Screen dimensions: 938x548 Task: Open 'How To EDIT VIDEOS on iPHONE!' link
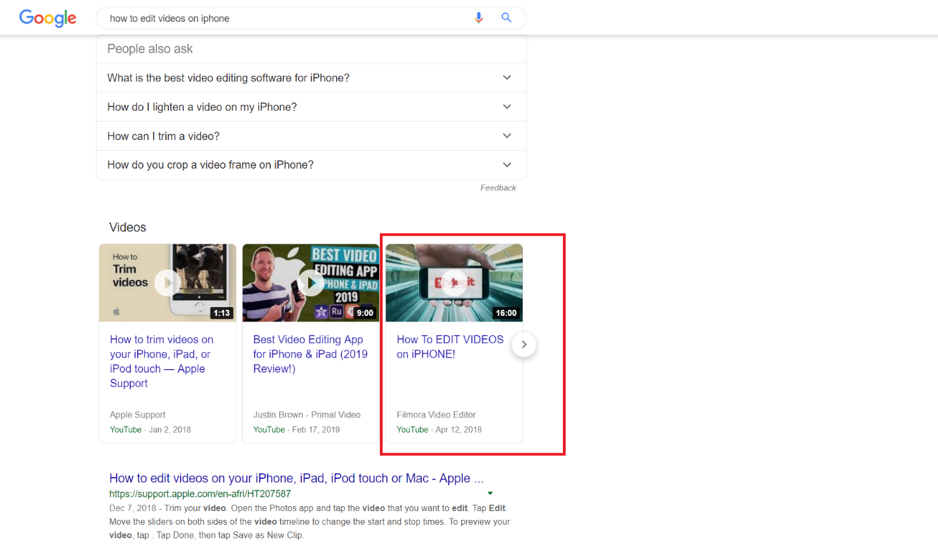click(x=450, y=346)
